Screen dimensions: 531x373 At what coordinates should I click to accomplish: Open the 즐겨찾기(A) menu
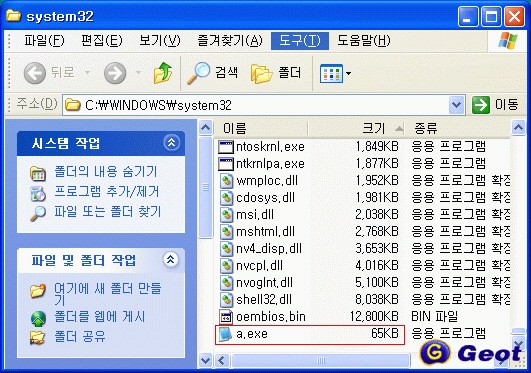click(230, 41)
